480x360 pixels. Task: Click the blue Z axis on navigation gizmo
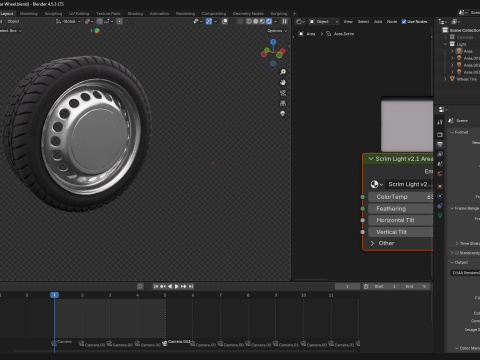(273, 42)
